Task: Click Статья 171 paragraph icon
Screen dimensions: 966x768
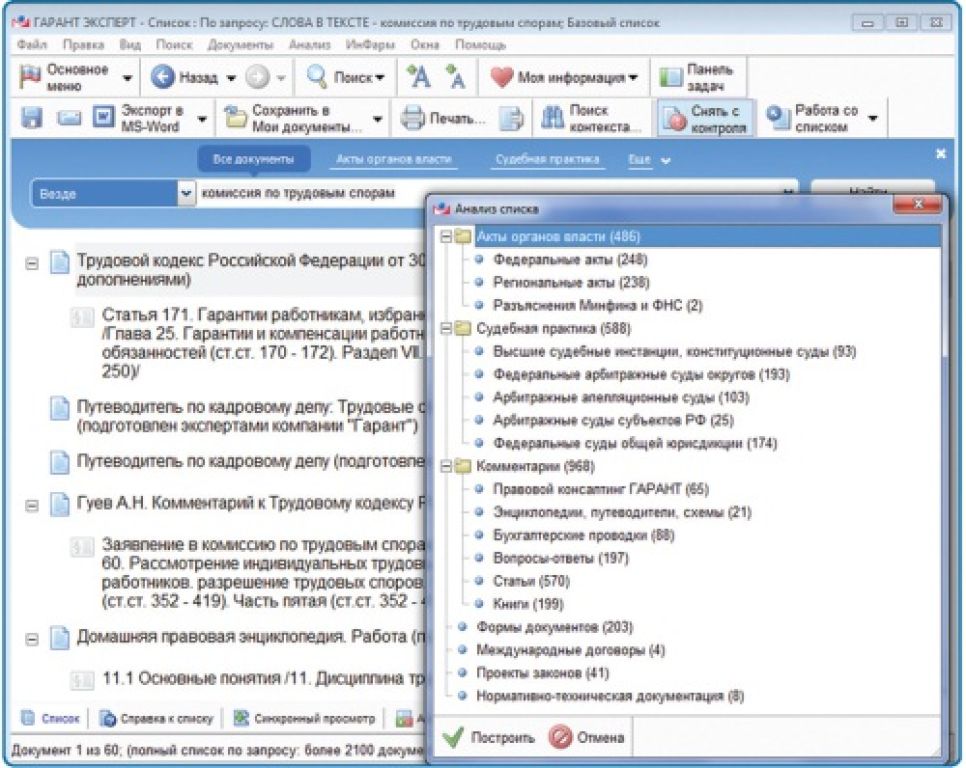Action: pos(82,317)
